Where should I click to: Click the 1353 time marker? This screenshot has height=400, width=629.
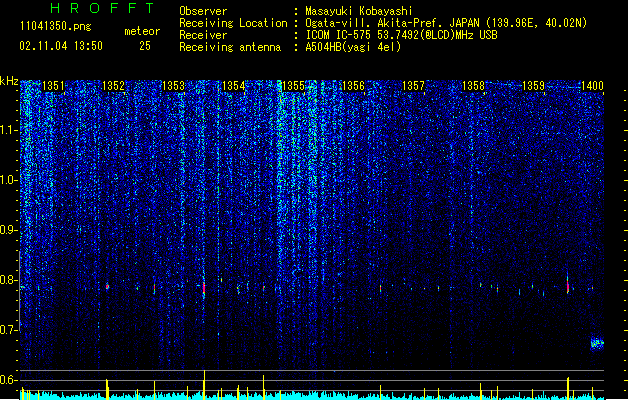(173, 86)
